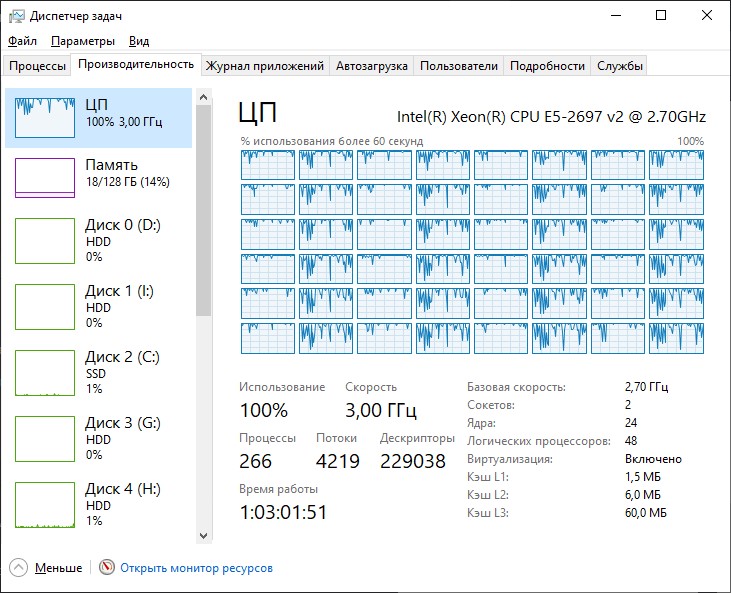This screenshot has height=593, width=731.
Task: Switch to the Процессы tab
Action: [37, 66]
